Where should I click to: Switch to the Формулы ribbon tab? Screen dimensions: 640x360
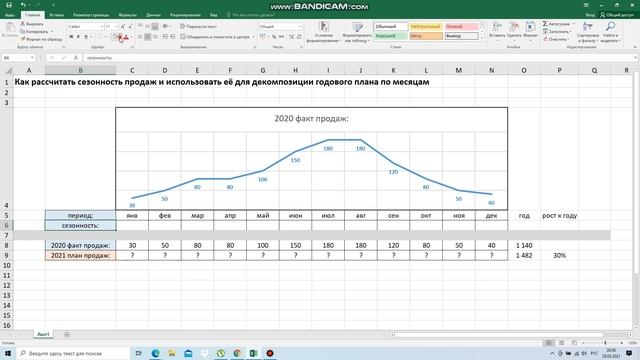point(127,15)
